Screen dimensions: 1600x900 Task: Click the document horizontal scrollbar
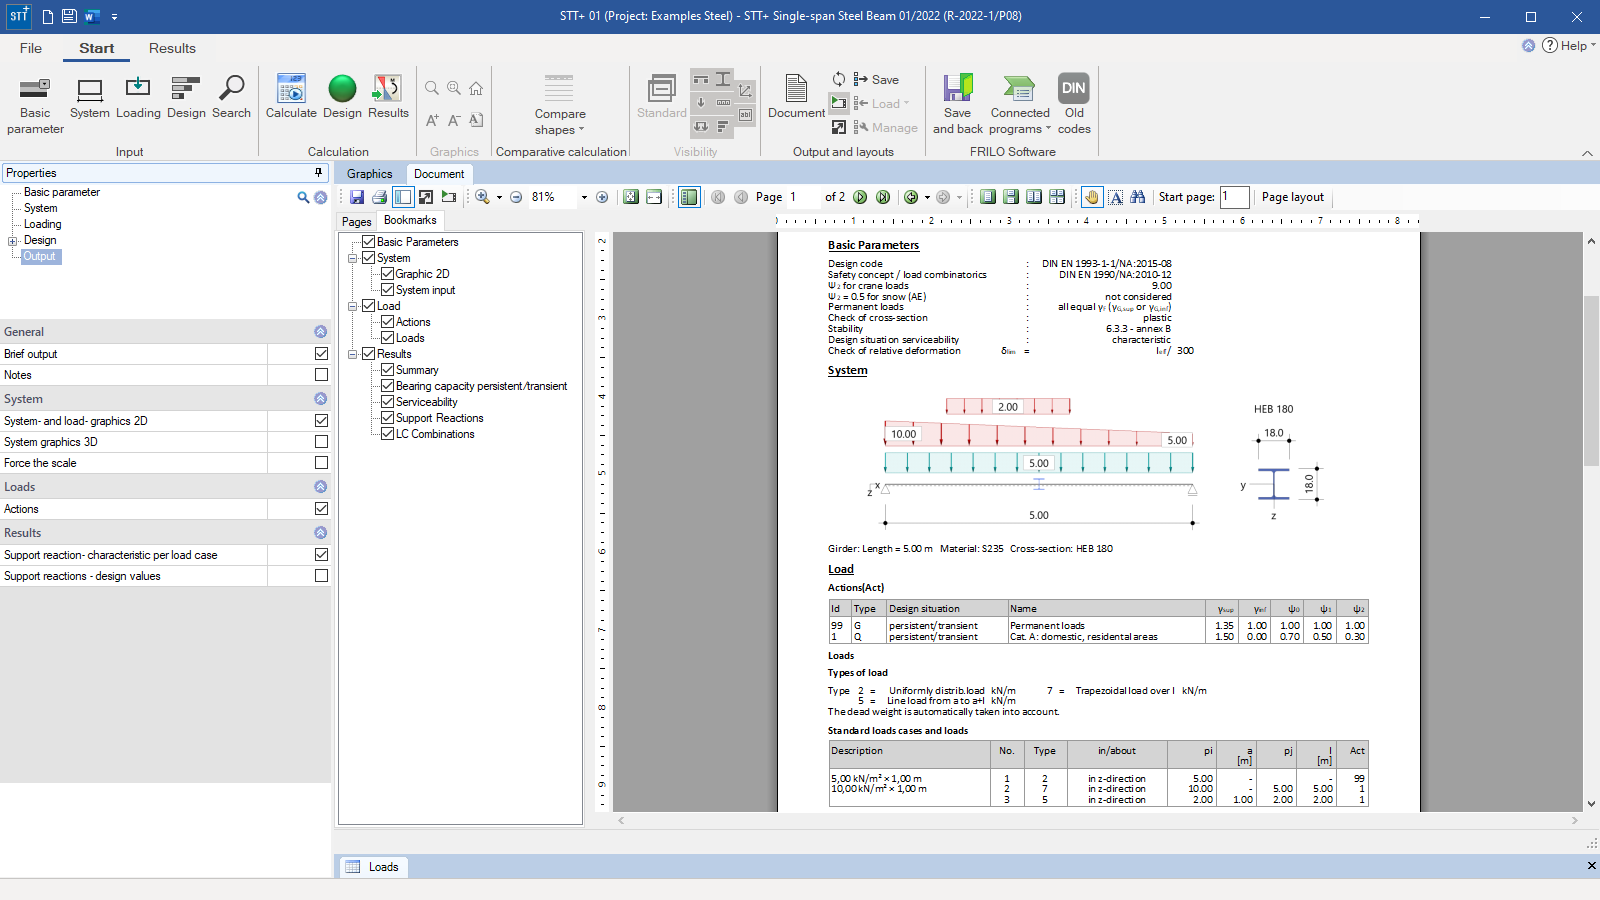click(1097, 820)
